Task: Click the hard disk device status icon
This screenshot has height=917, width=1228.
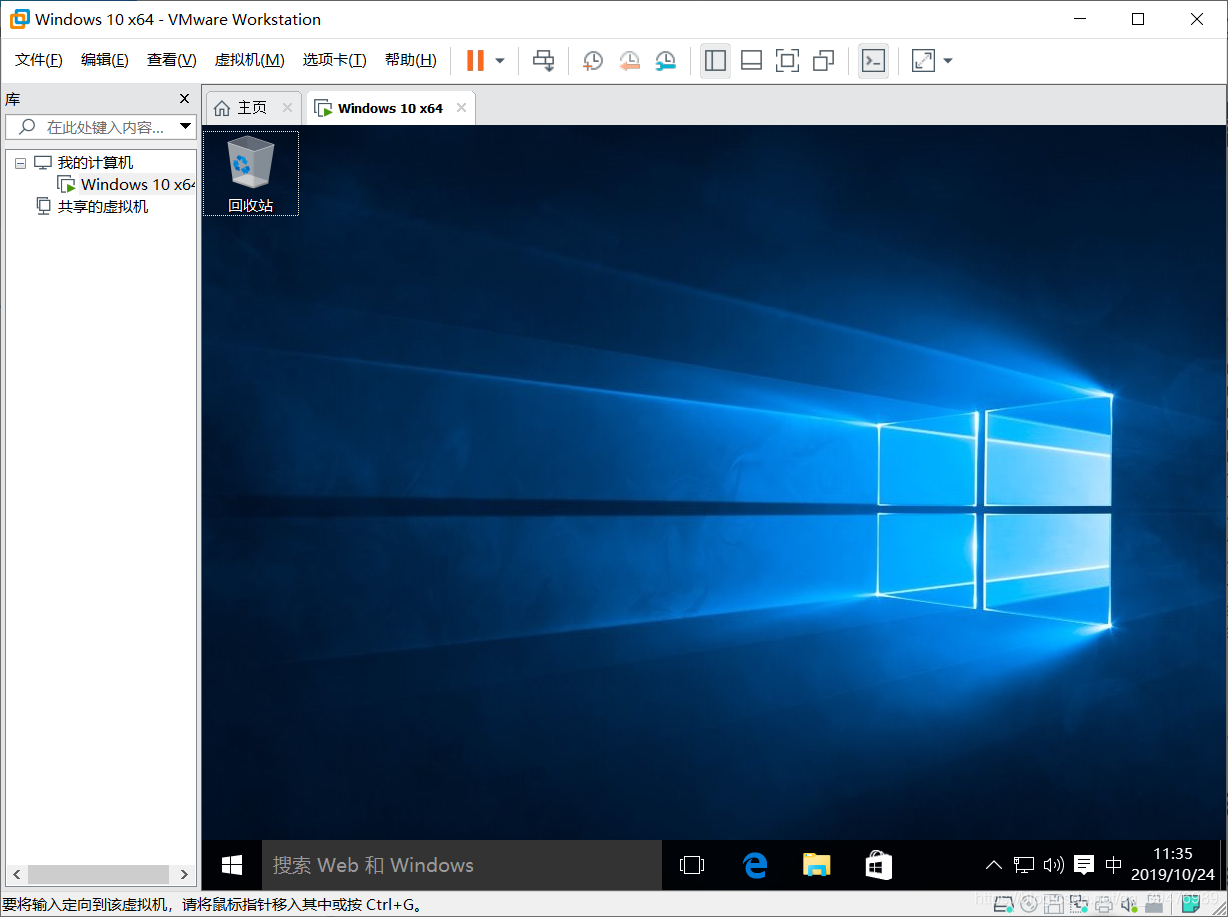Action: click(1003, 904)
